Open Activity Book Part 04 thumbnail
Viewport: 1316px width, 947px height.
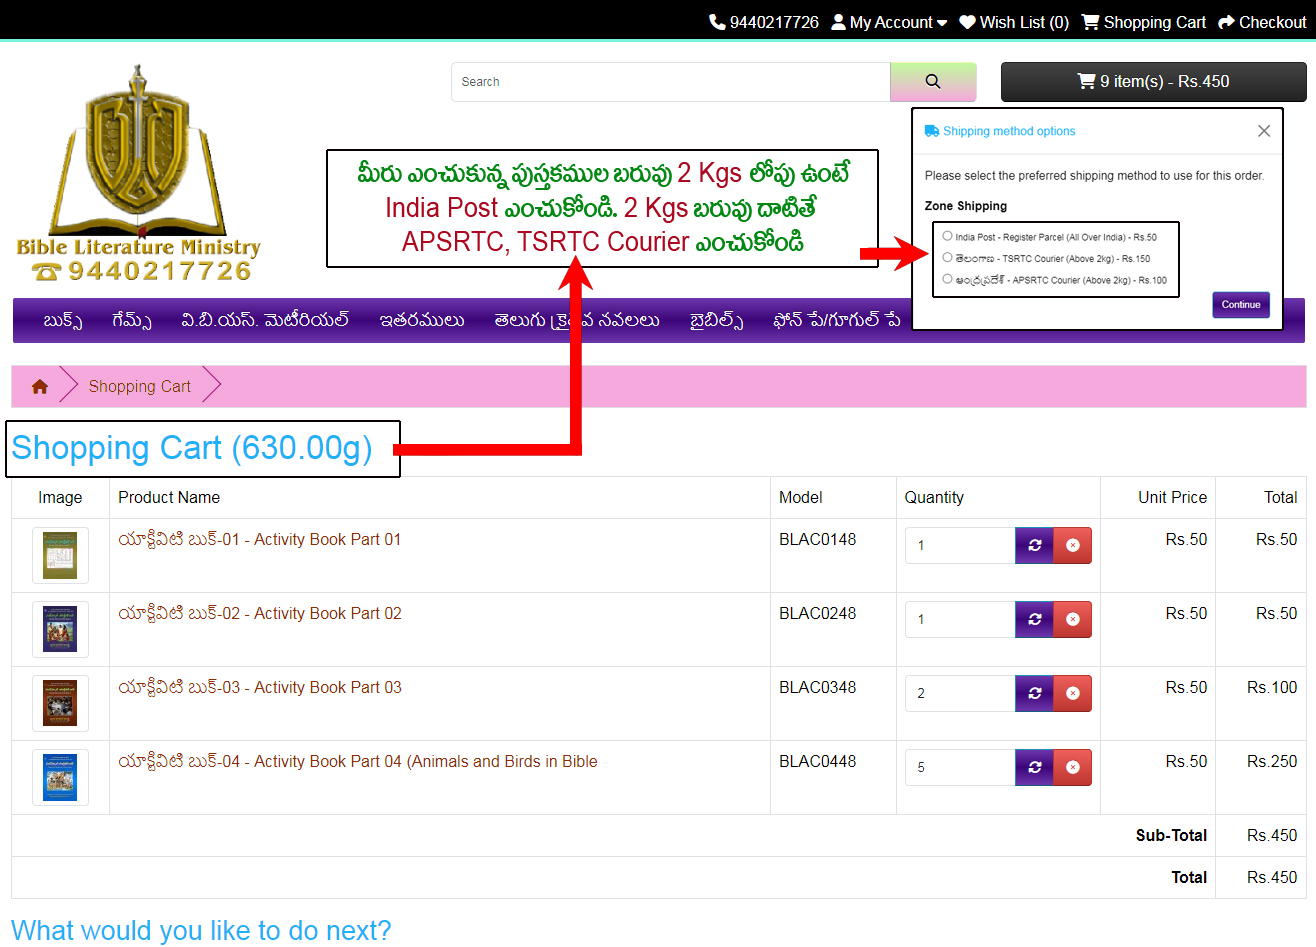point(60,777)
